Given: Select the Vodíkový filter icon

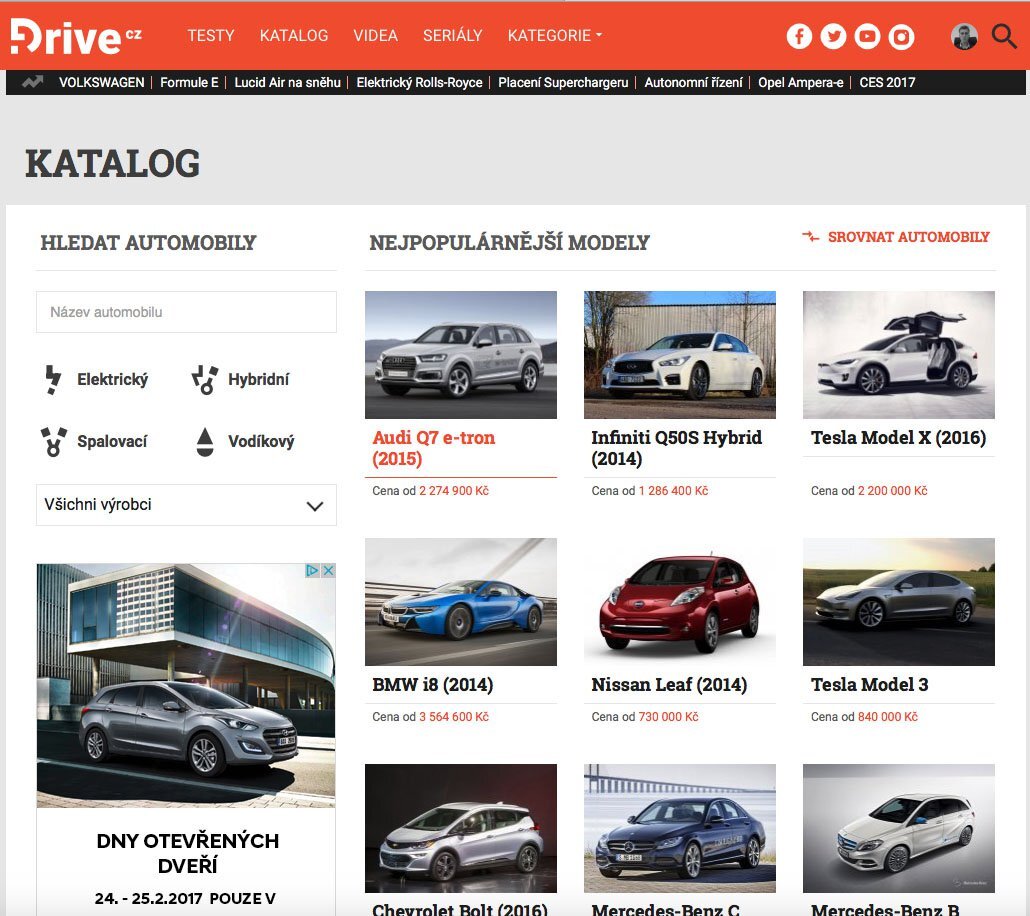Looking at the screenshot, I should pos(204,441).
